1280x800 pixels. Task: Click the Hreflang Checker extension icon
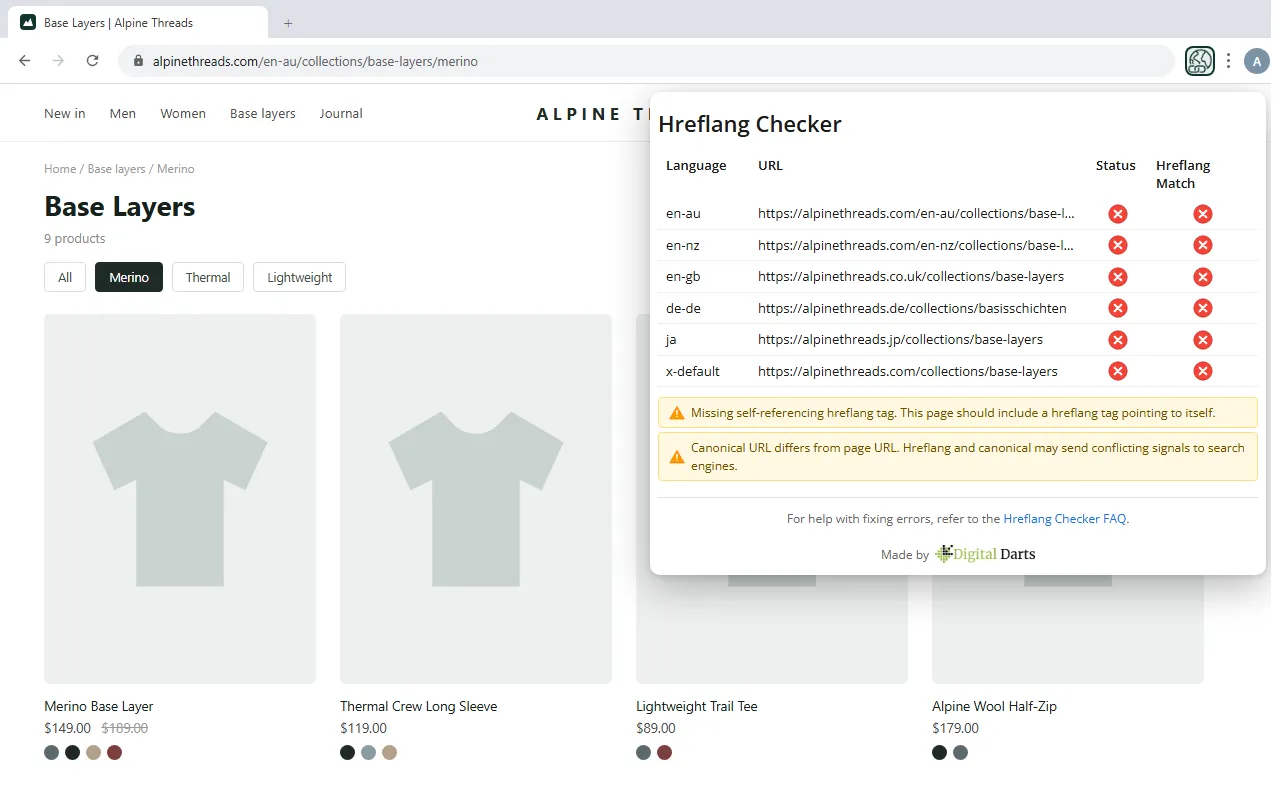tap(1199, 61)
